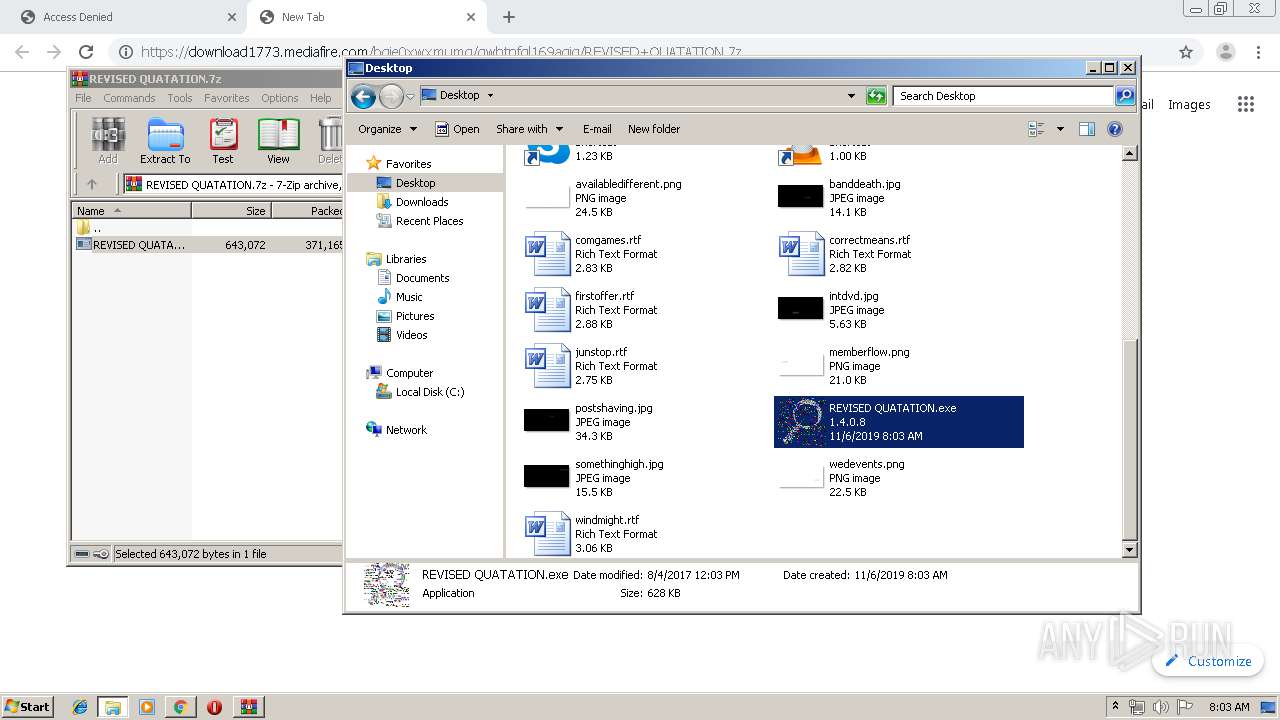Viewport: 1280px width, 720px height.
Task: Open the Organize dropdown
Action: tap(387, 129)
